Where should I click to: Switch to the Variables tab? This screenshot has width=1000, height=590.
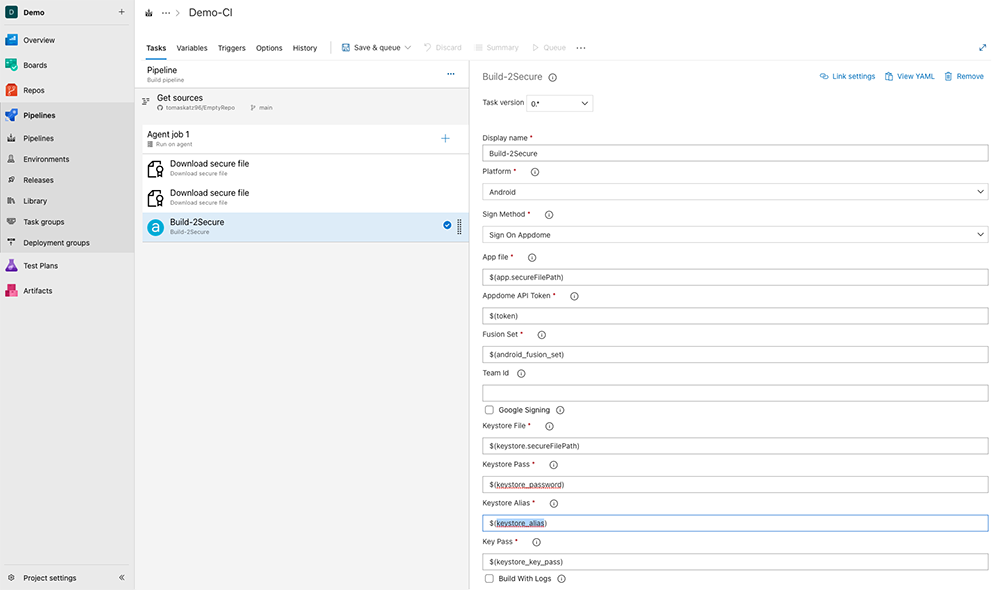[192, 47]
